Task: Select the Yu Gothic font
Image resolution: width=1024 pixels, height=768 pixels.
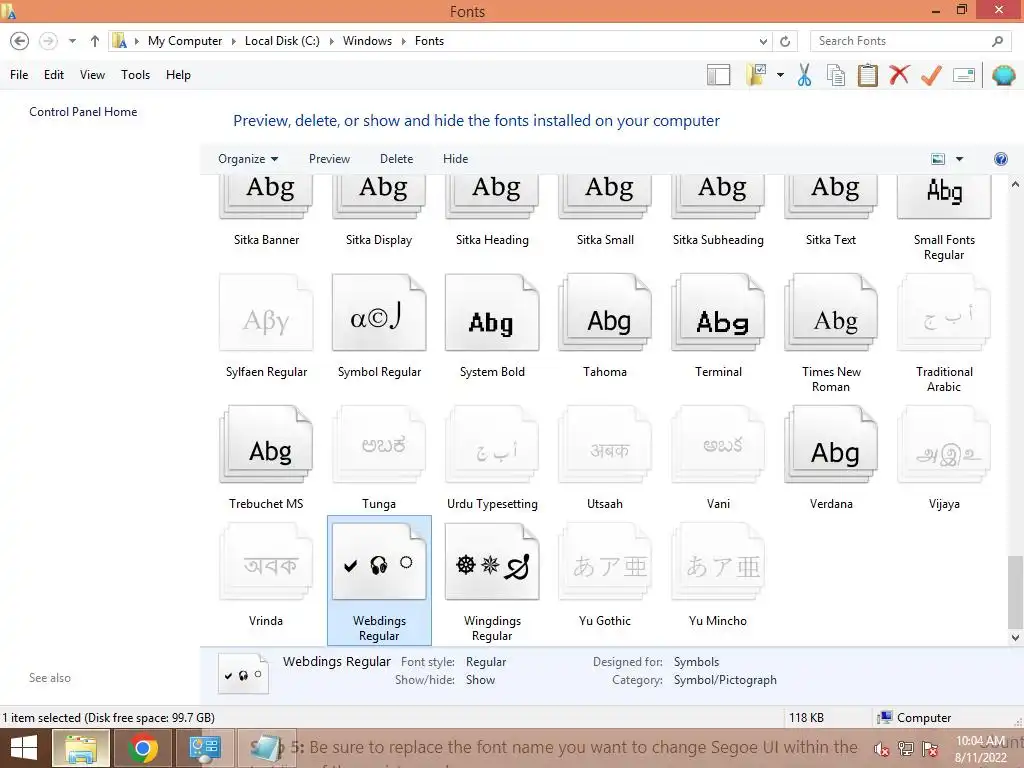Action: pyautogui.click(x=605, y=575)
